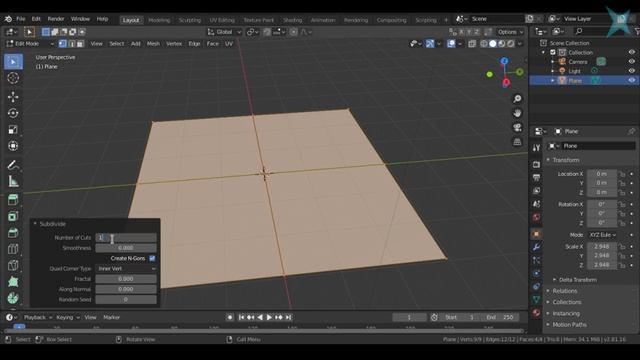Collapse the Subdivide operator panel
The width and height of the screenshot is (640, 360).
click(x=35, y=224)
